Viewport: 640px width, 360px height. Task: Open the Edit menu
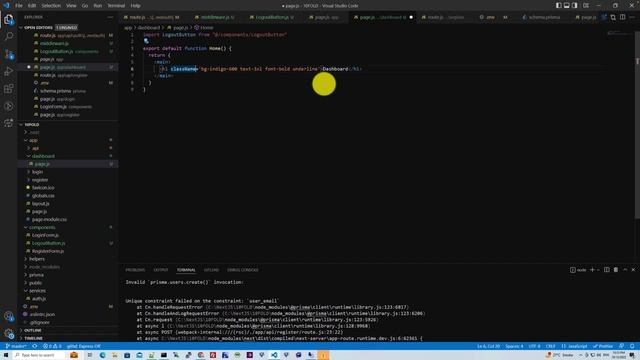point(32,6)
